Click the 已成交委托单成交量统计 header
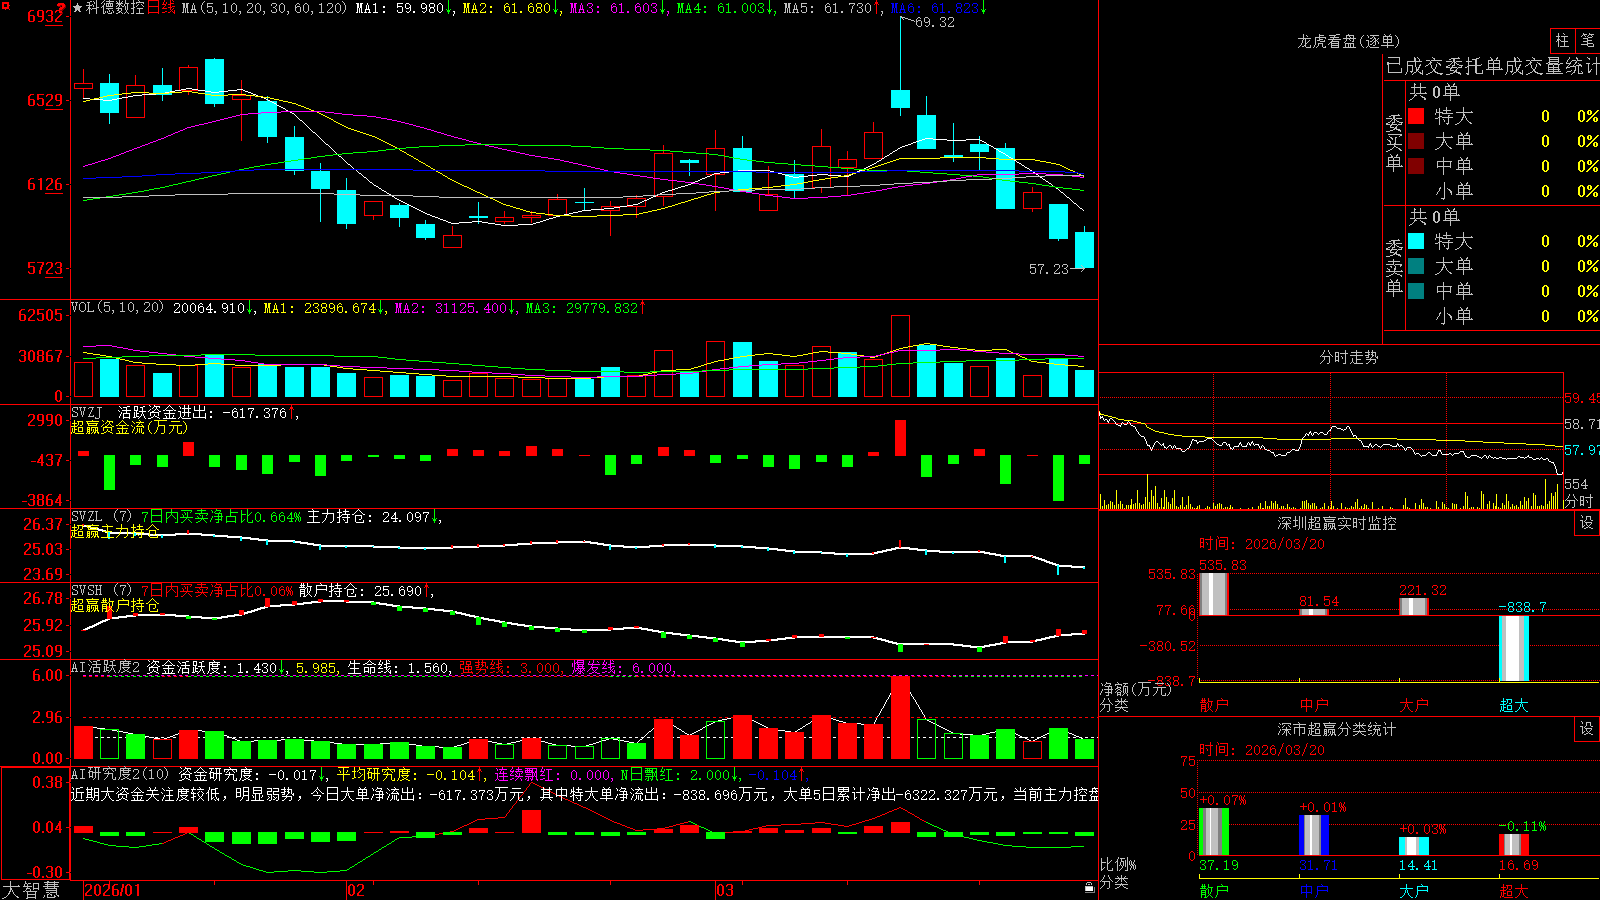Viewport: 1600px width, 900px height. 1492,66
